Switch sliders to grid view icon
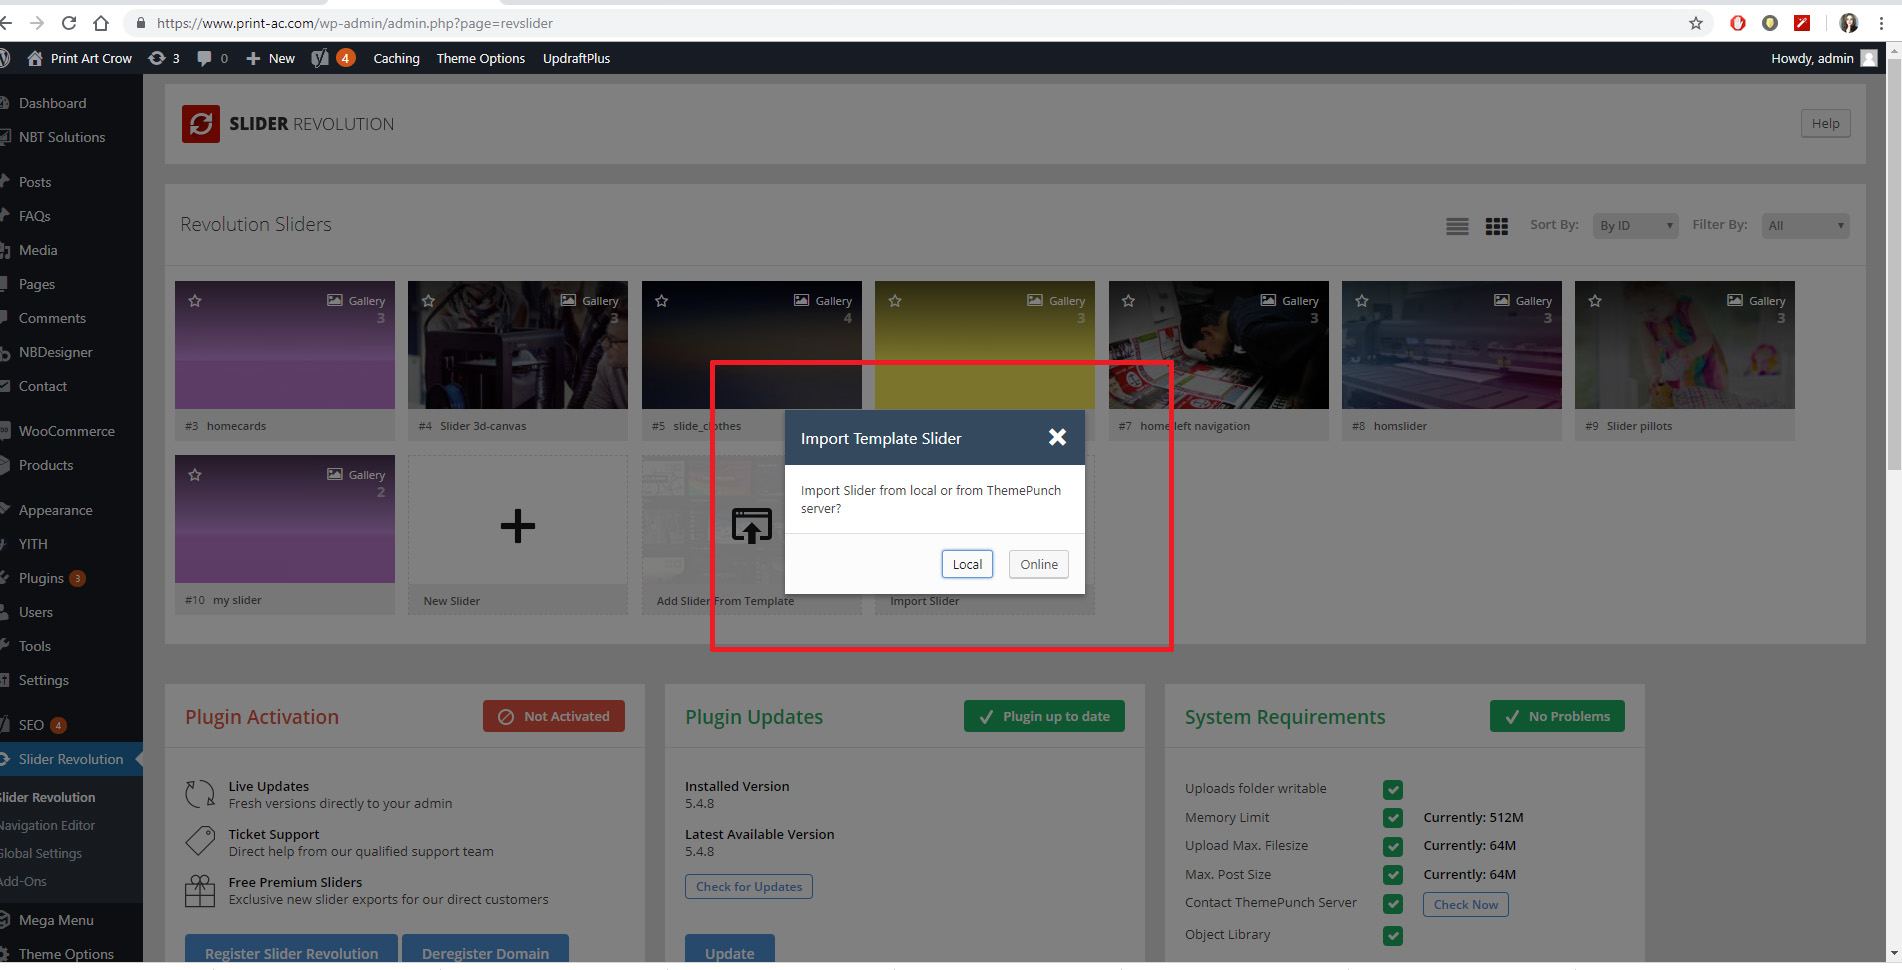 (1496, 226)
